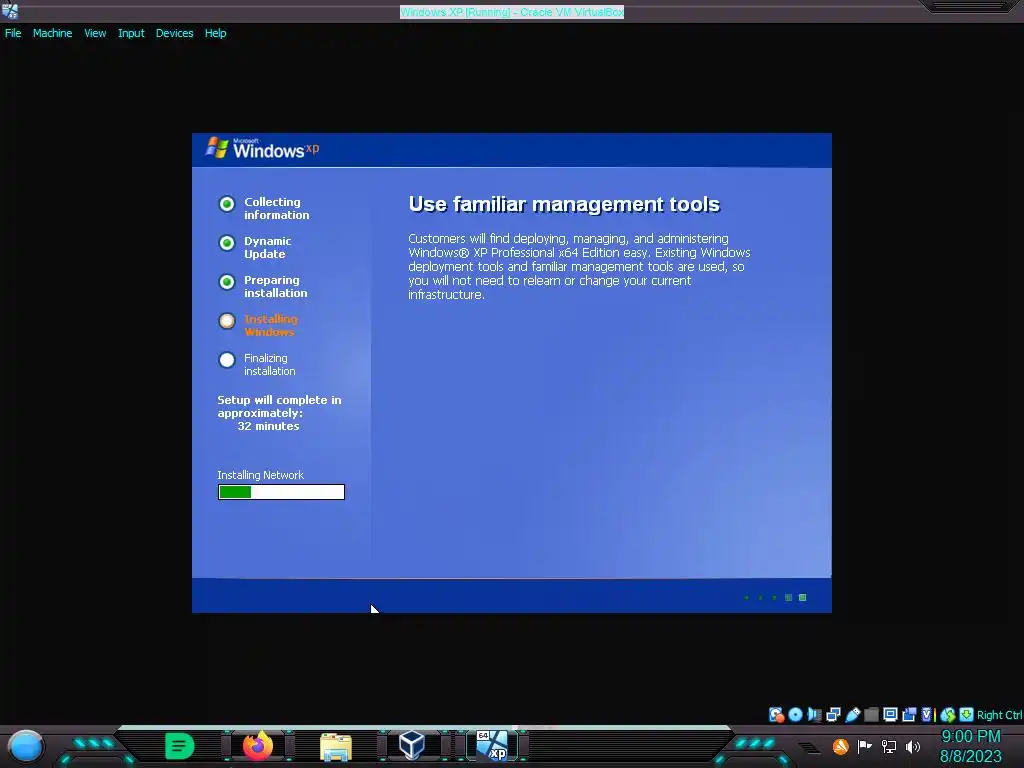Click the 'Preparing installation' step indicator
The image size is (1024, 768).
click(x=227, y=282)
